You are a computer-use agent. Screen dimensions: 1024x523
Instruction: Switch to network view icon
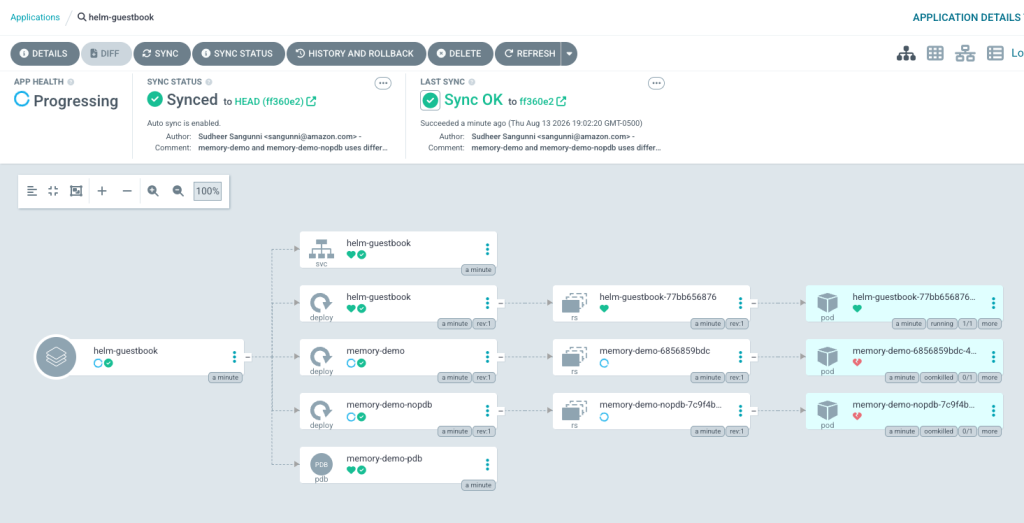click(x=965, y=54)
